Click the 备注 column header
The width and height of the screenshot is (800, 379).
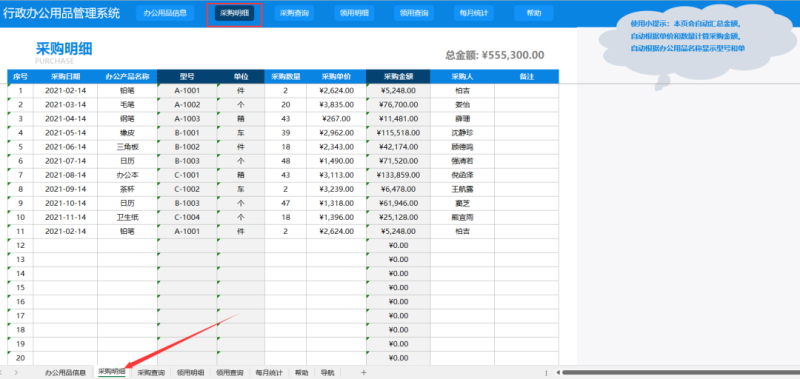tap(527, 77)
